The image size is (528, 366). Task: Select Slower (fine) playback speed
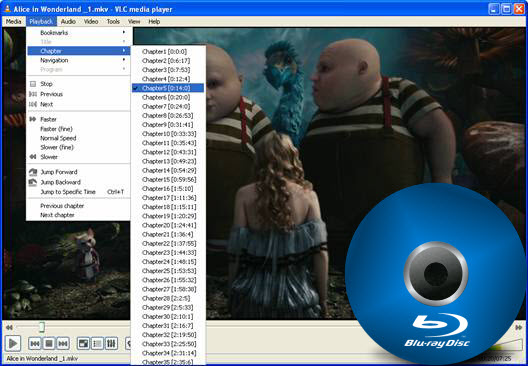tap(79, 147)
